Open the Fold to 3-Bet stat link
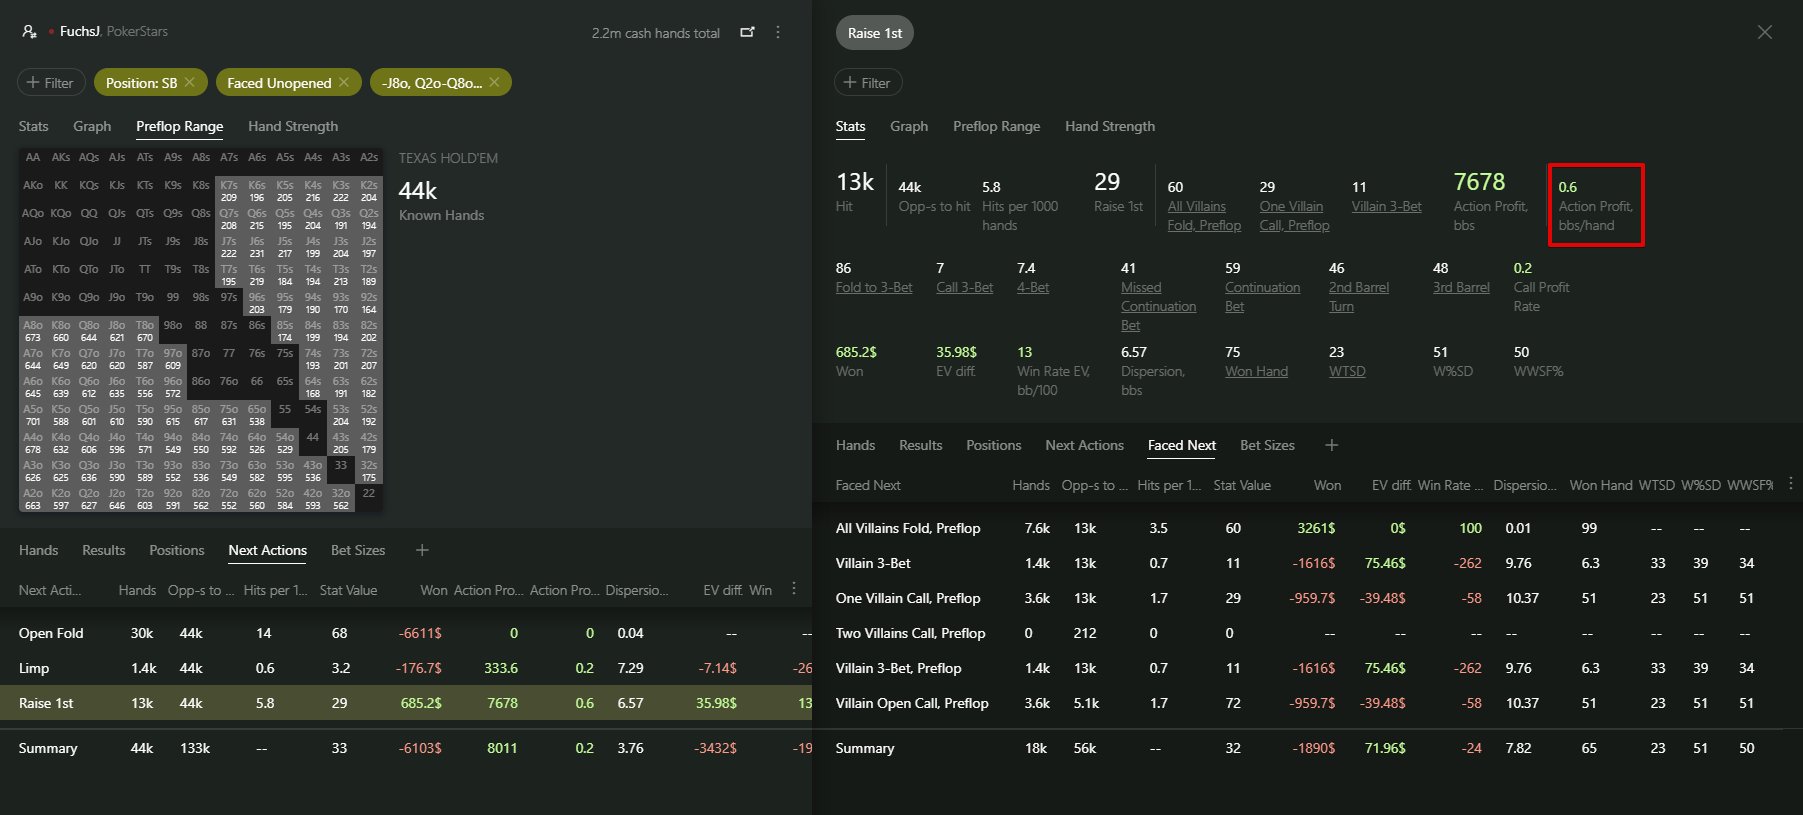The image size is (1803, 815). click(x=874, y=287)
